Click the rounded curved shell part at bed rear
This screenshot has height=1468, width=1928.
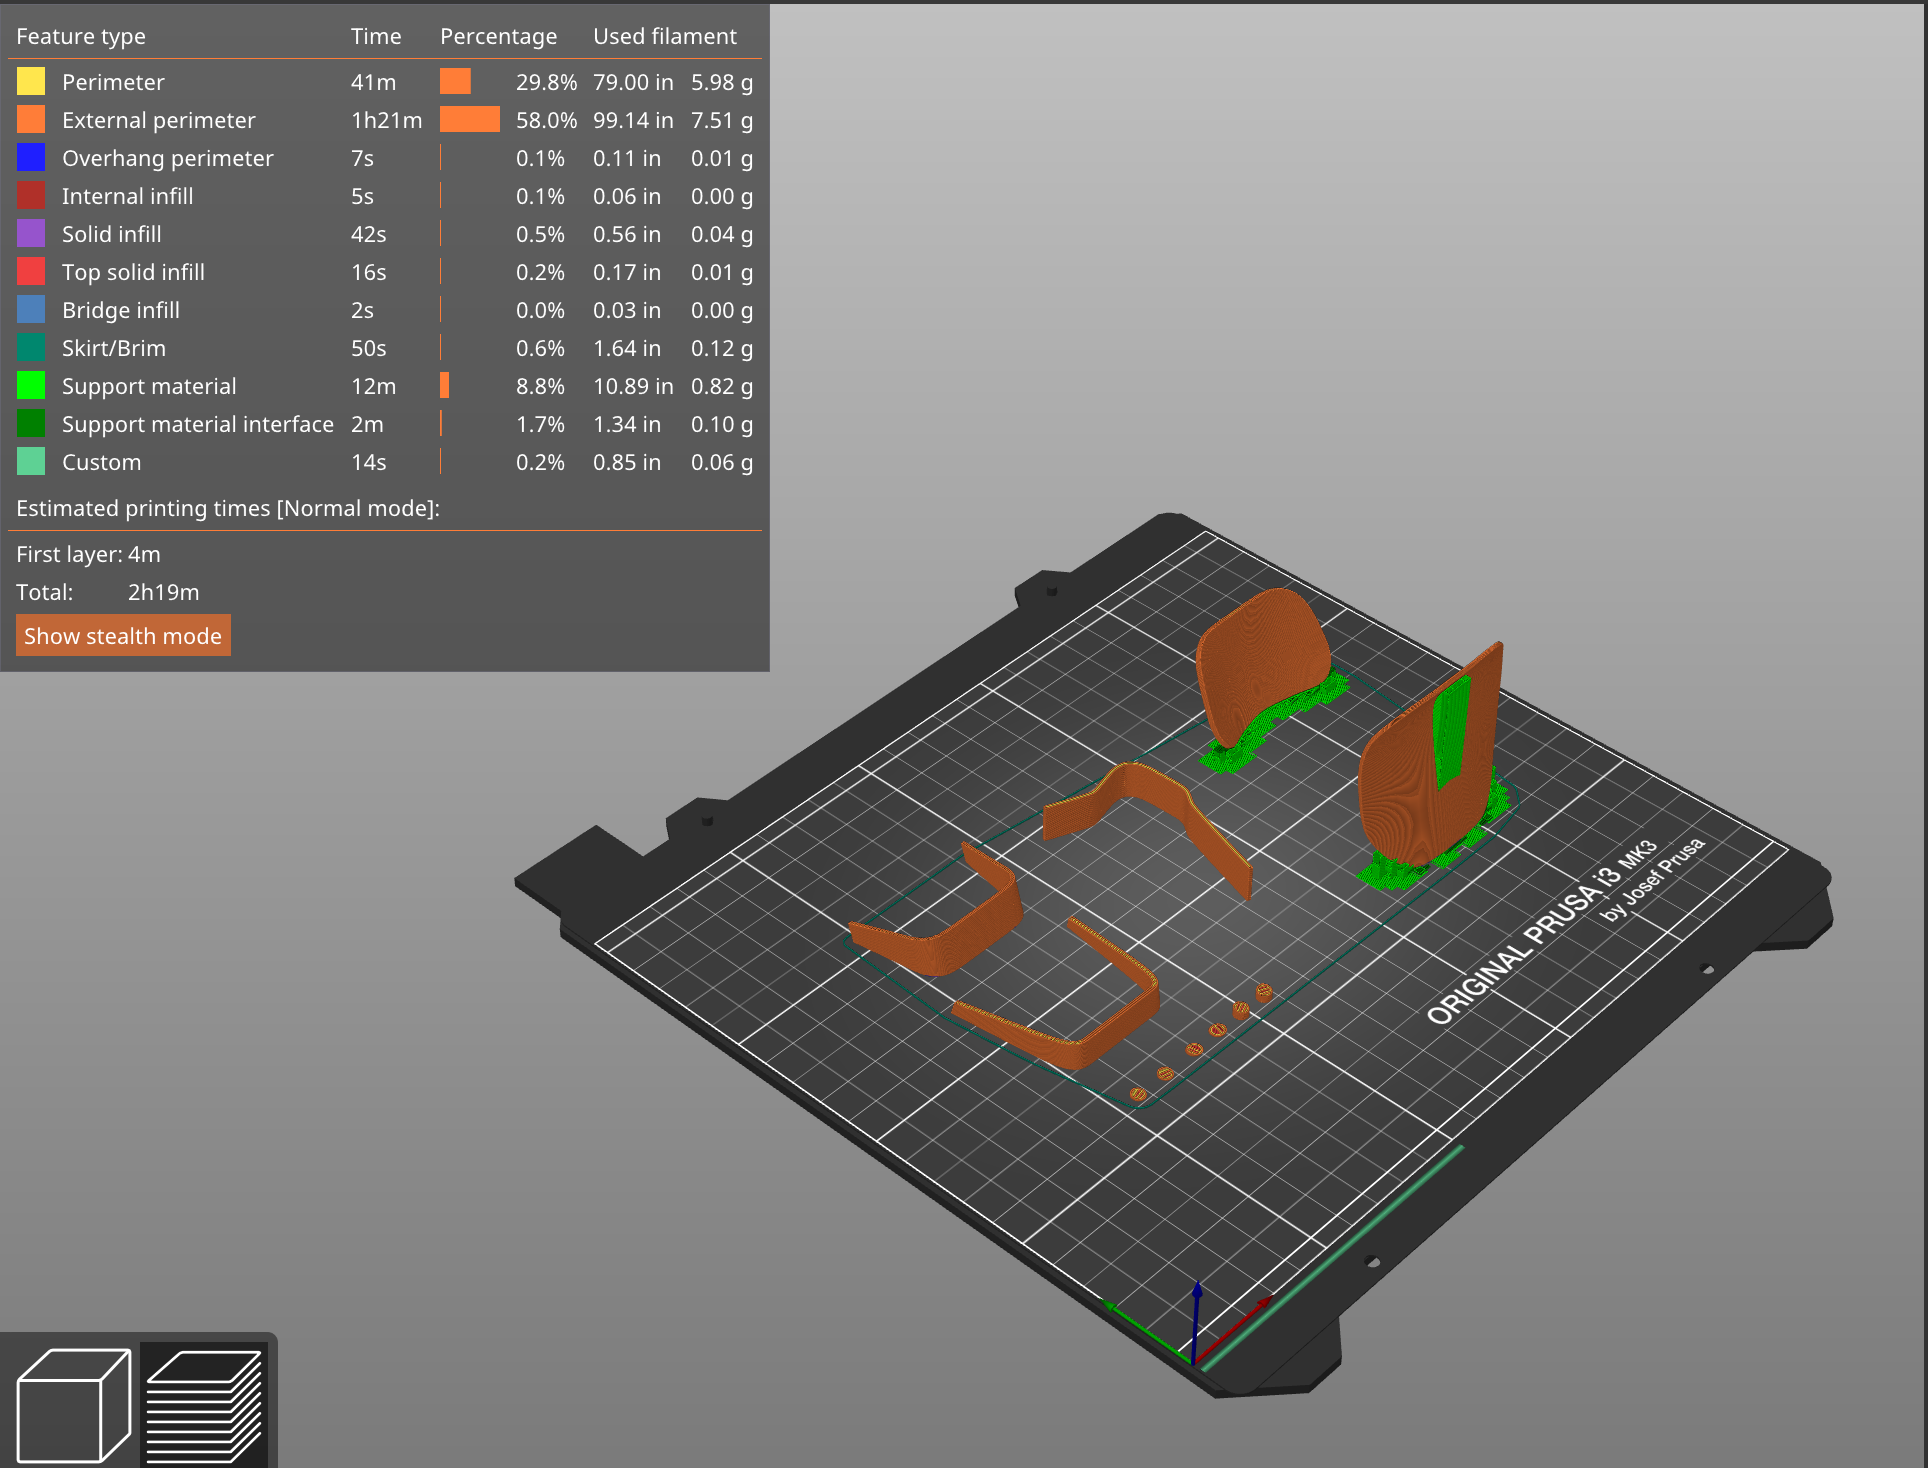coord(1262,660)
